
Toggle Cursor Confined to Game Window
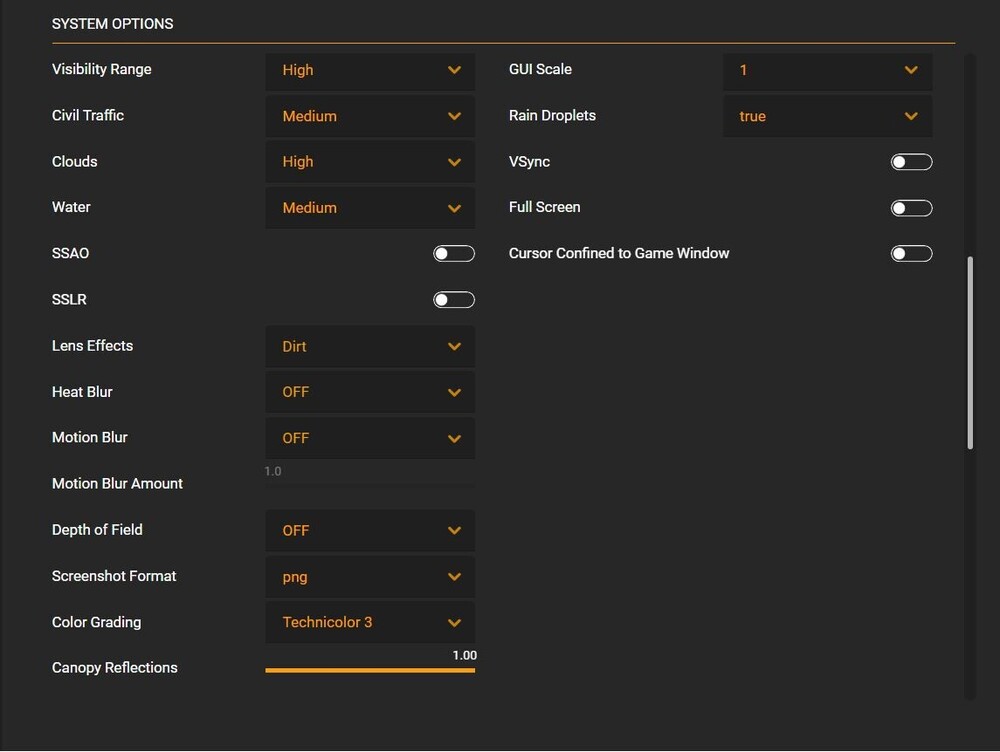coord(911,254)
